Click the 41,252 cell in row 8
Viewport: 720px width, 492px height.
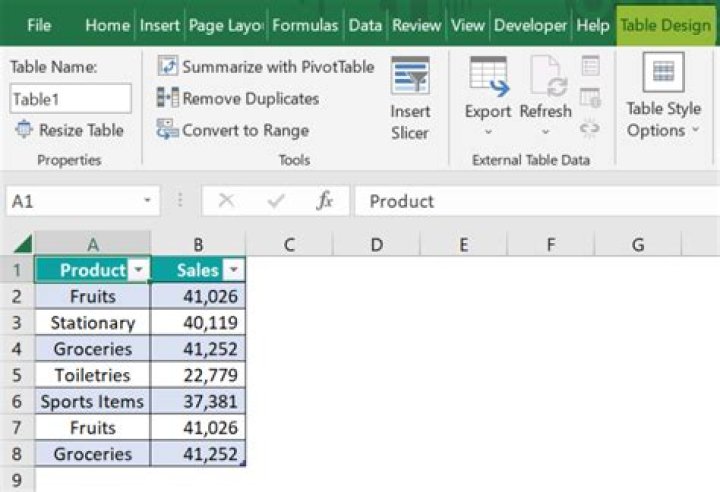198,454
